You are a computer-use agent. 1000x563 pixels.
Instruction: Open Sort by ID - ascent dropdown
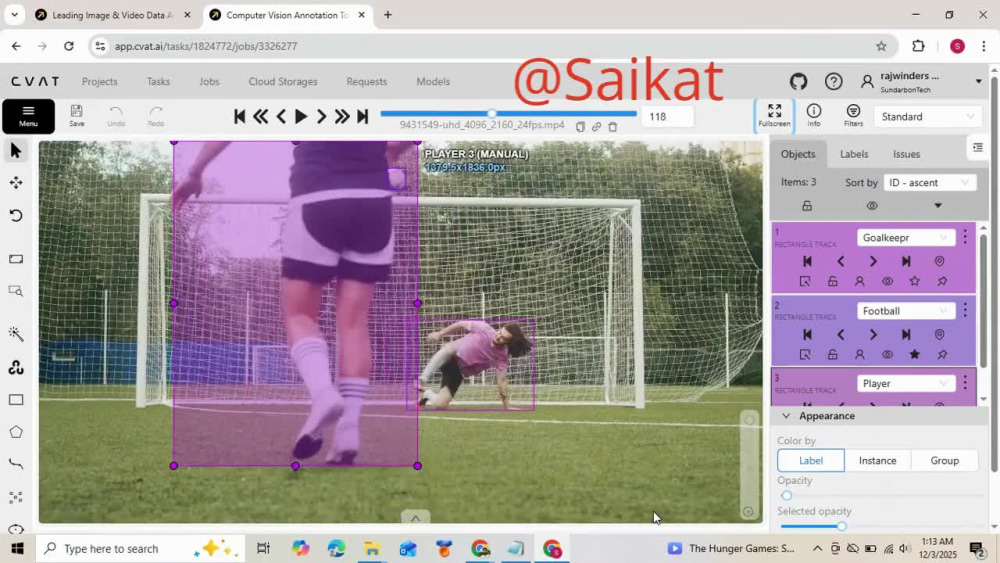(x=930, y=183)
